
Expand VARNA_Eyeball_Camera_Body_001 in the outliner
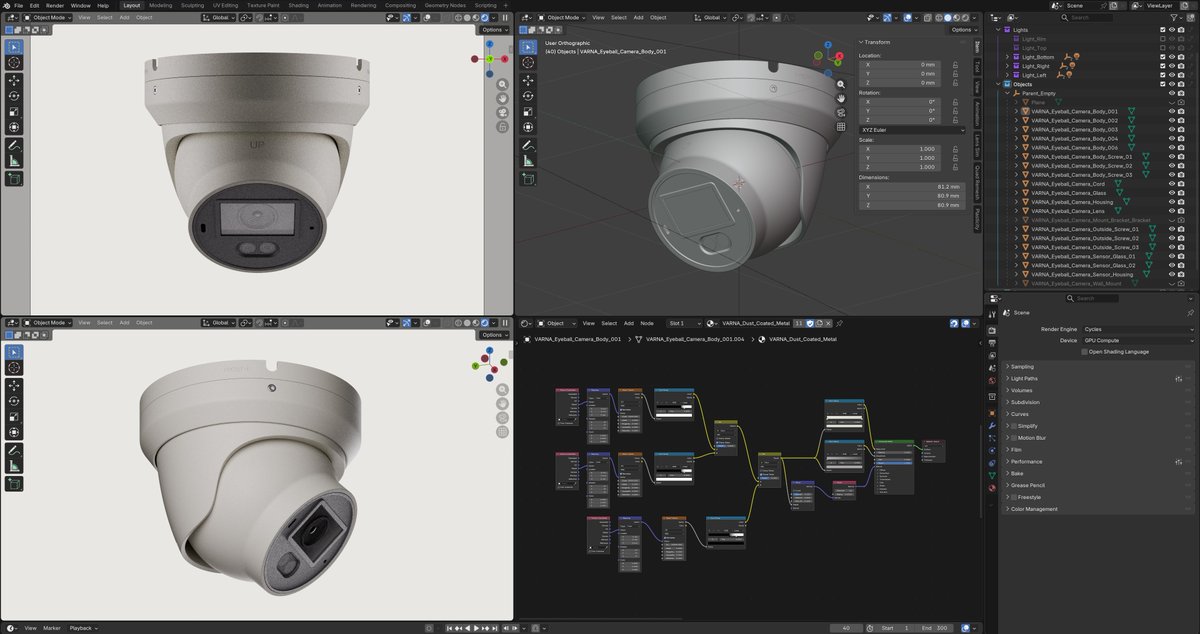1016,111
